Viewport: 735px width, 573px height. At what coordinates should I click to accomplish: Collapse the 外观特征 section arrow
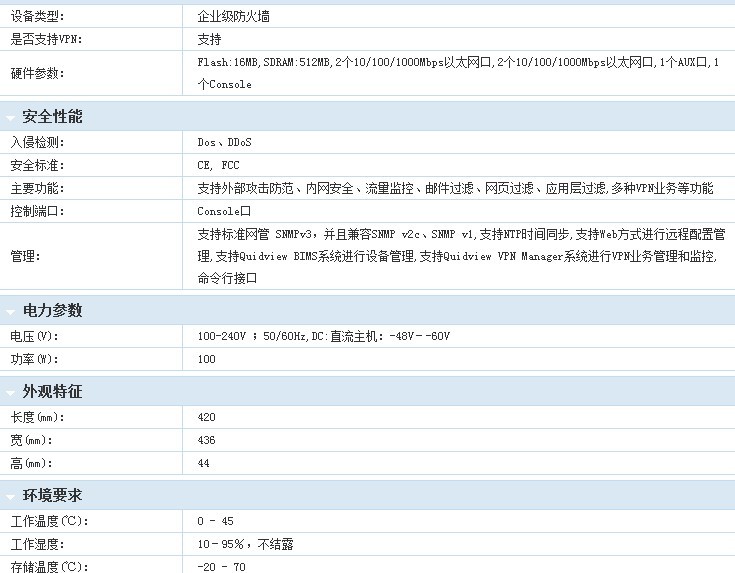point(10,392)
